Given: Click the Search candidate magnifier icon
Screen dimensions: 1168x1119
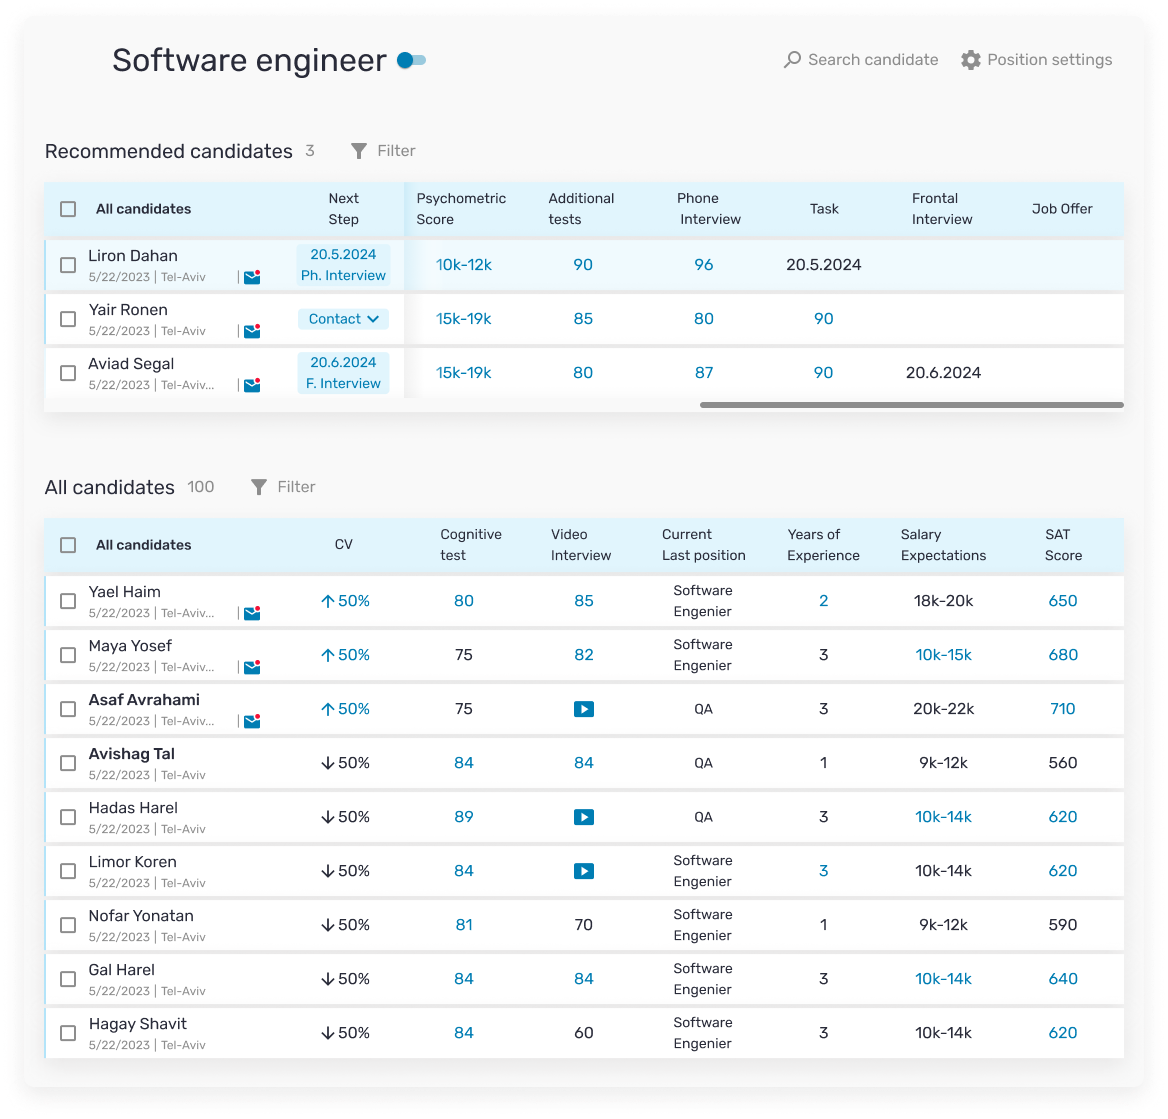Looking at the screenshot, I should (792, 60).
